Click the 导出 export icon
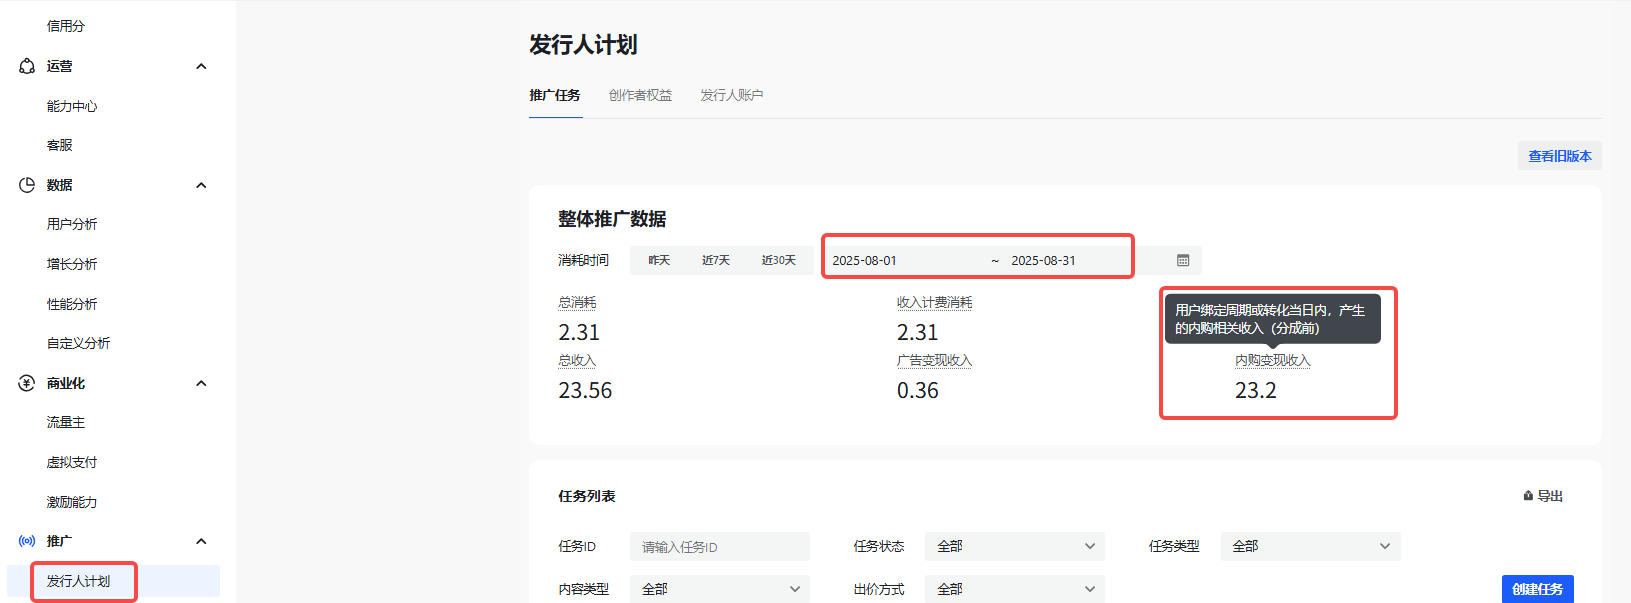Screen dimensions: 1631x603 [1528, 496]
